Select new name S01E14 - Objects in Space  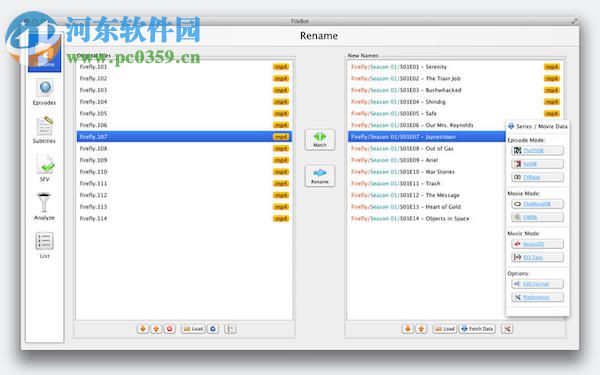coord(427,218)
